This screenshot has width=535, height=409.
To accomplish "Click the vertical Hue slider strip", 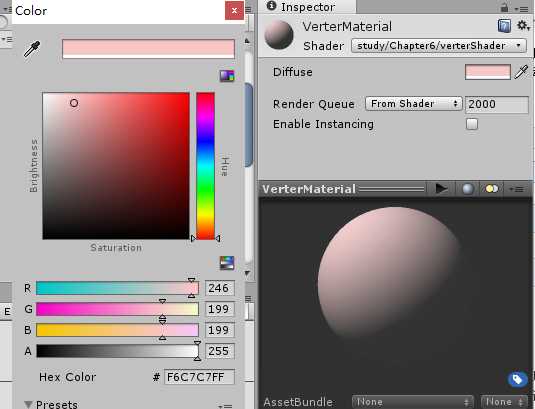I will click(x=205, y=166).
